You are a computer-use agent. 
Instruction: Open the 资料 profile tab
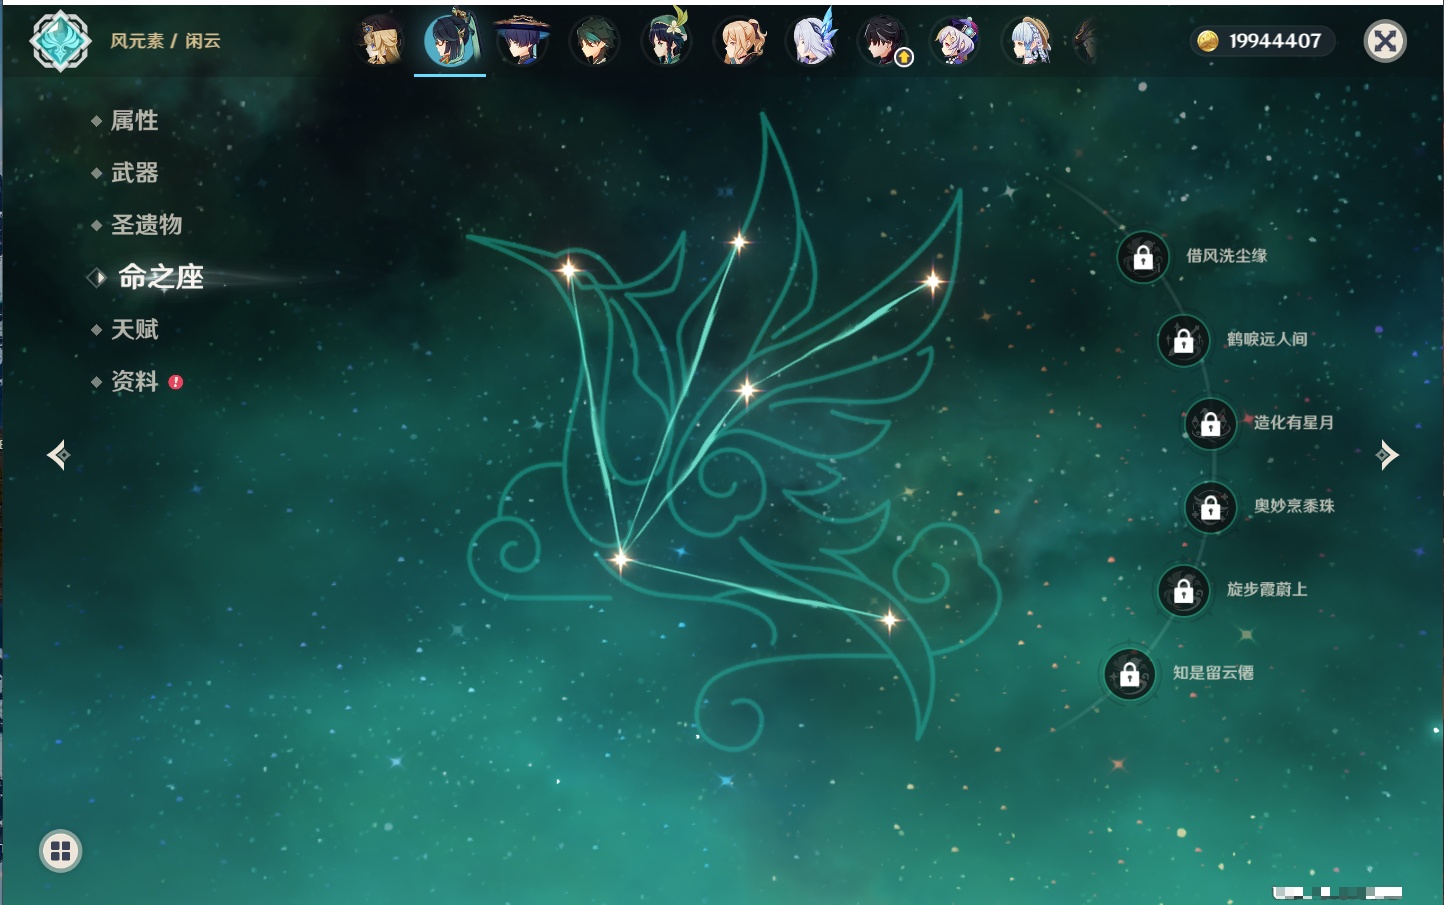coord(134,381)
